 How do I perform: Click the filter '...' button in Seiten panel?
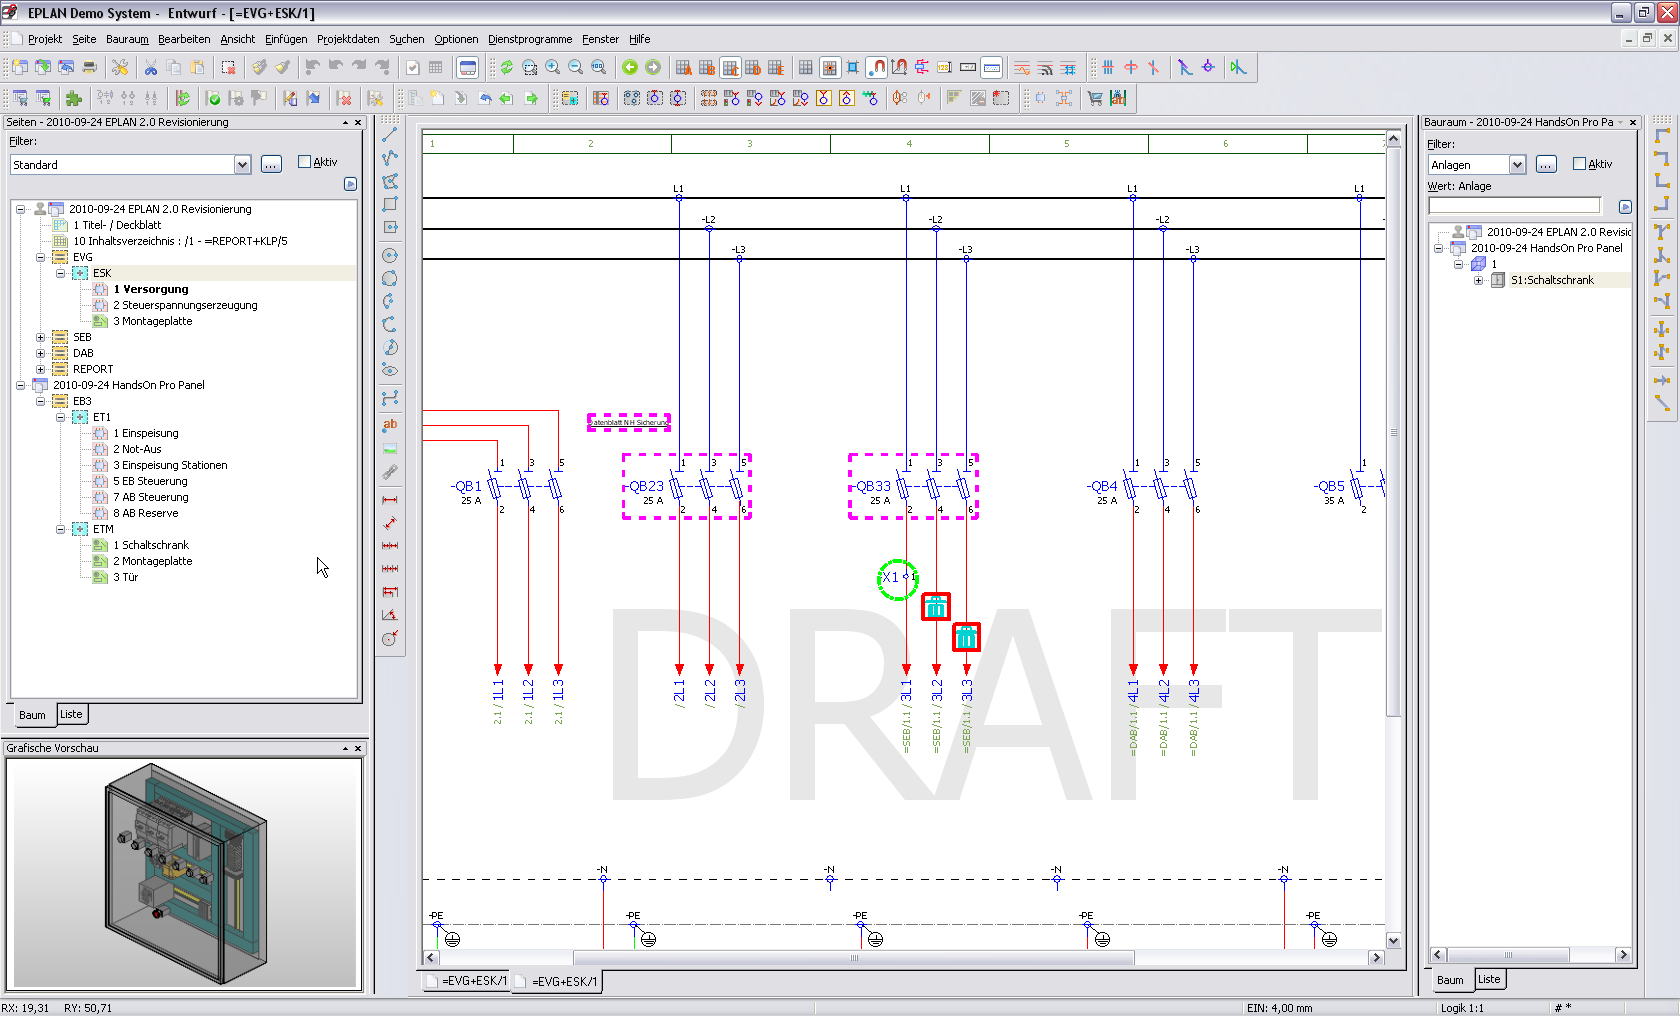pyautogui.click(x=271, y=165)
